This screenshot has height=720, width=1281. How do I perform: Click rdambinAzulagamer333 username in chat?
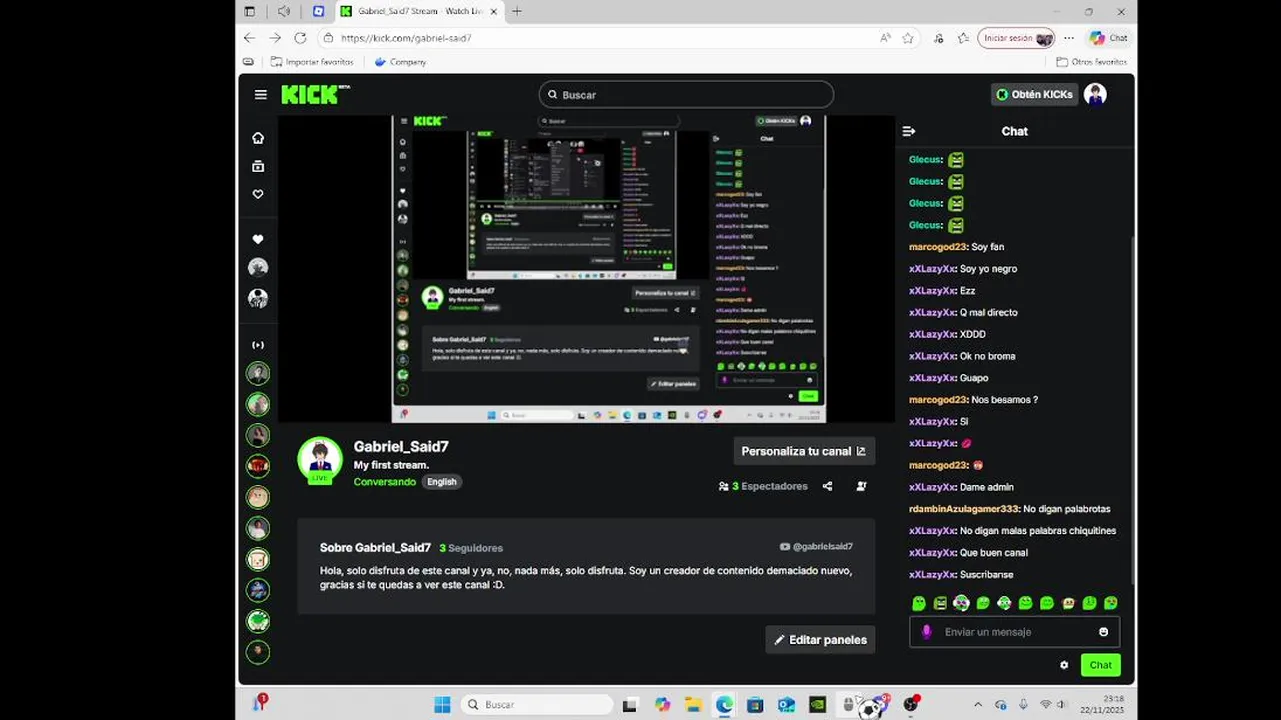(962, 509)
